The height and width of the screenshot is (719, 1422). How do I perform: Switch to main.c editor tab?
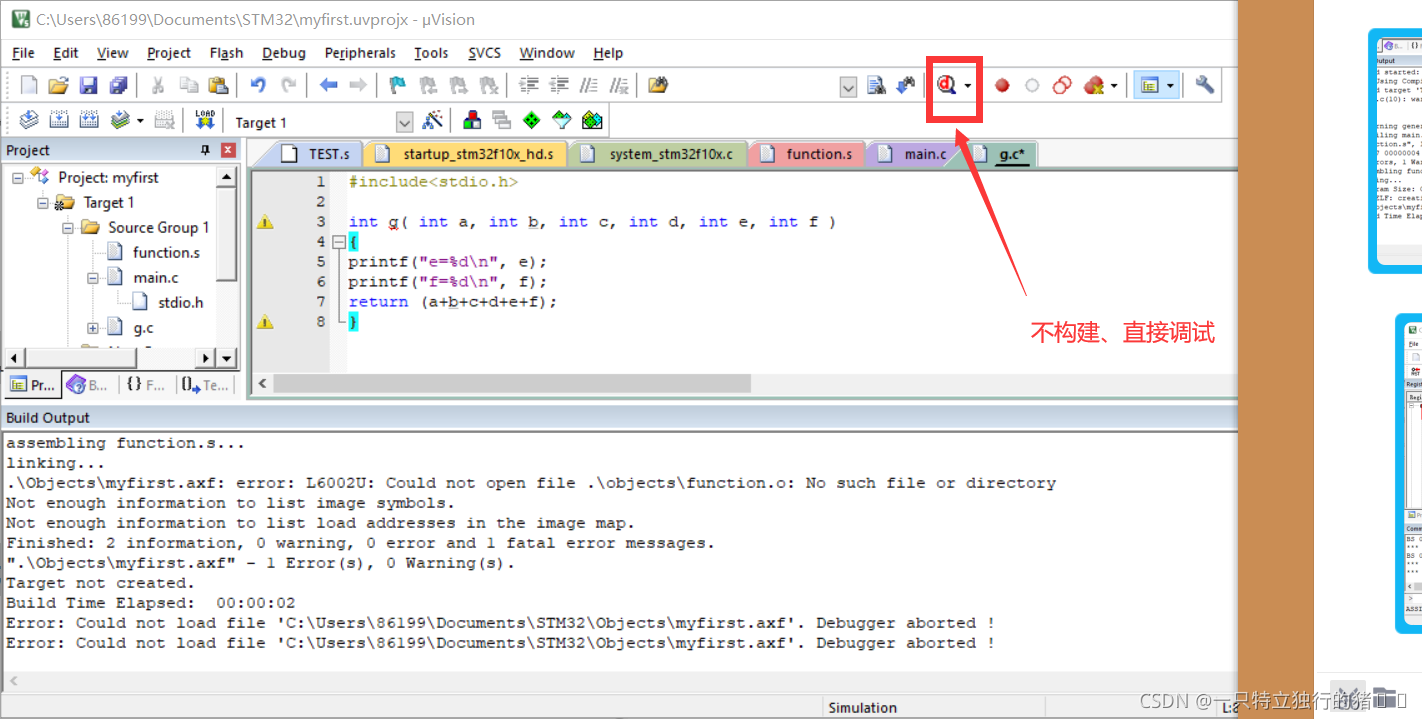912,154
